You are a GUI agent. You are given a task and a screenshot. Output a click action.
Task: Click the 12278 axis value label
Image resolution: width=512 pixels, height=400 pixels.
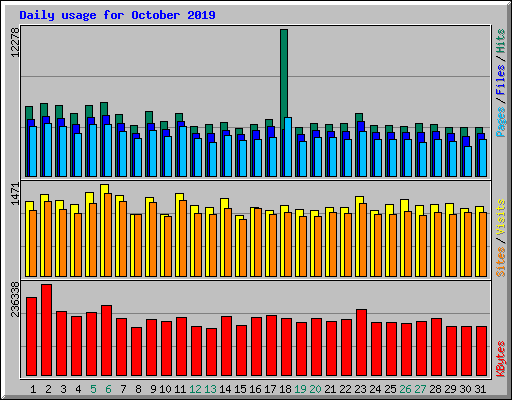coord(16,42)
